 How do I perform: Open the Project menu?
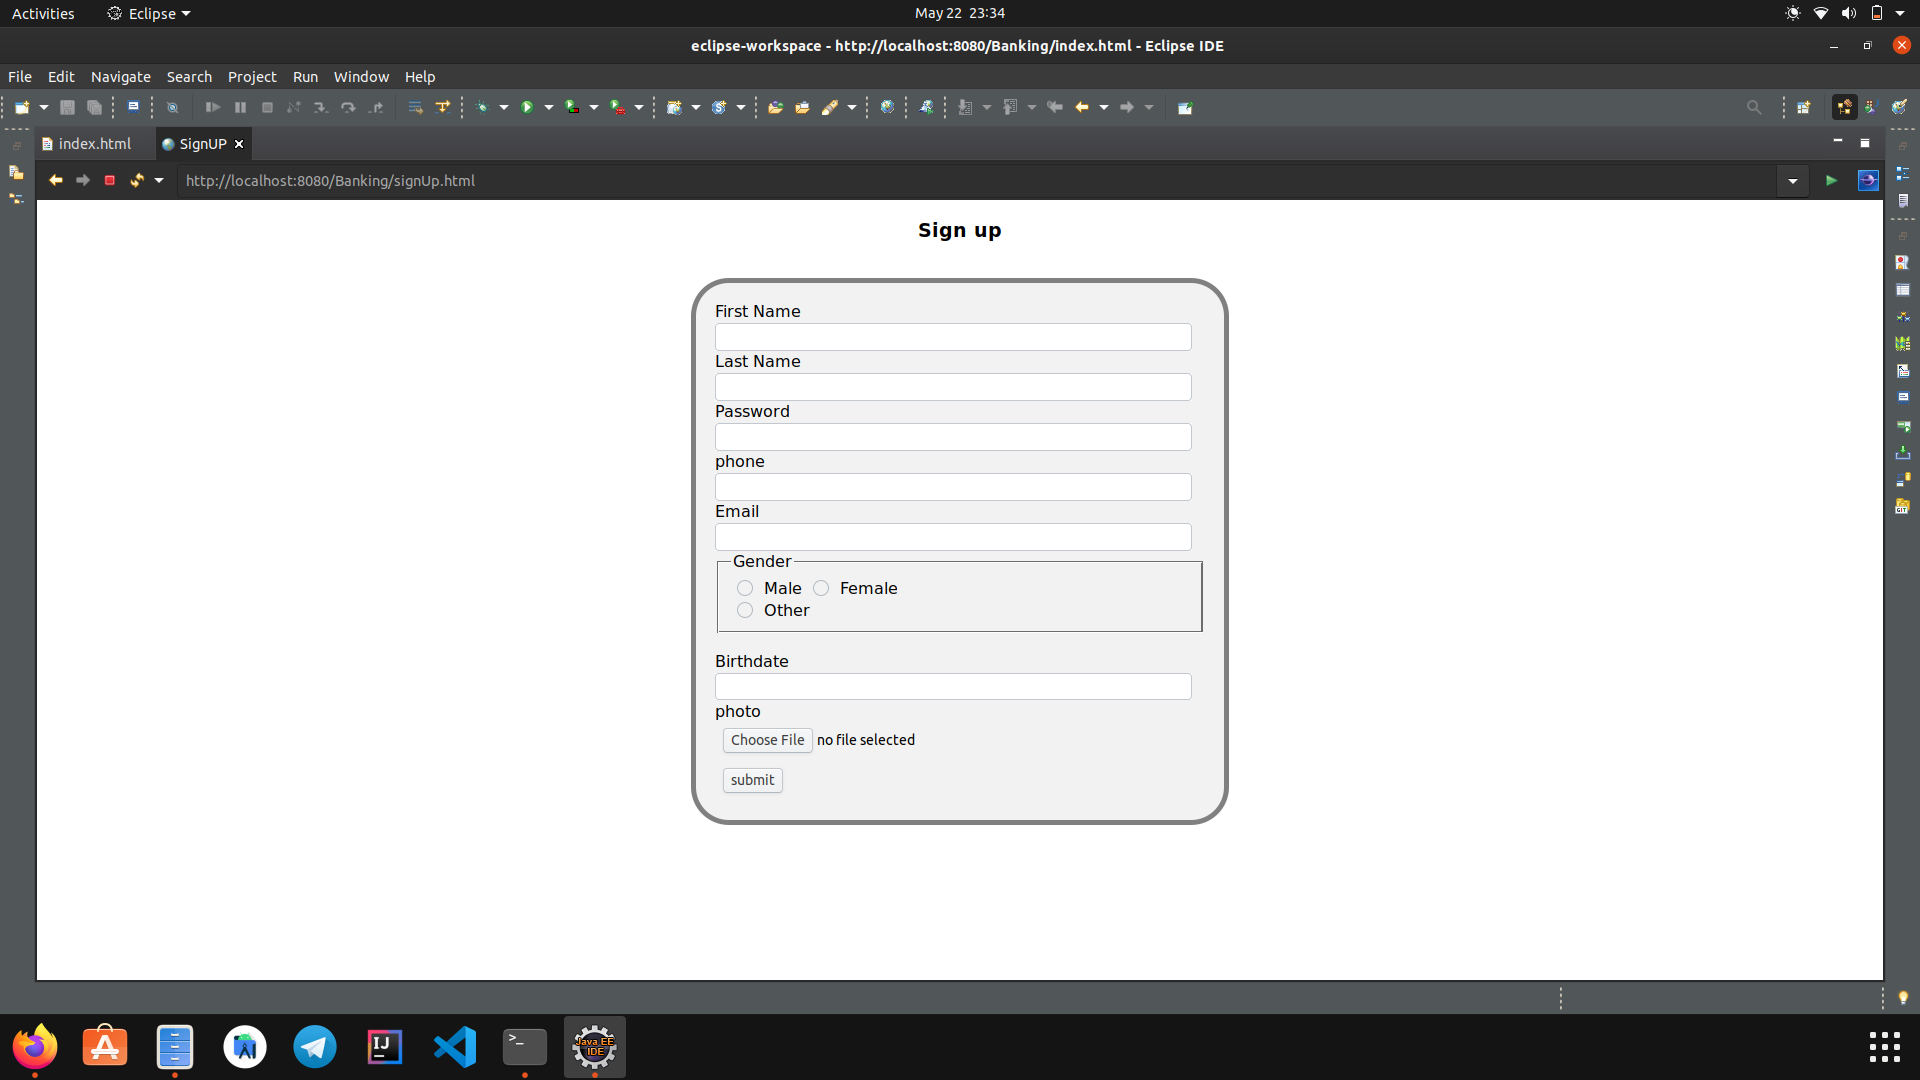click(252, 76)
